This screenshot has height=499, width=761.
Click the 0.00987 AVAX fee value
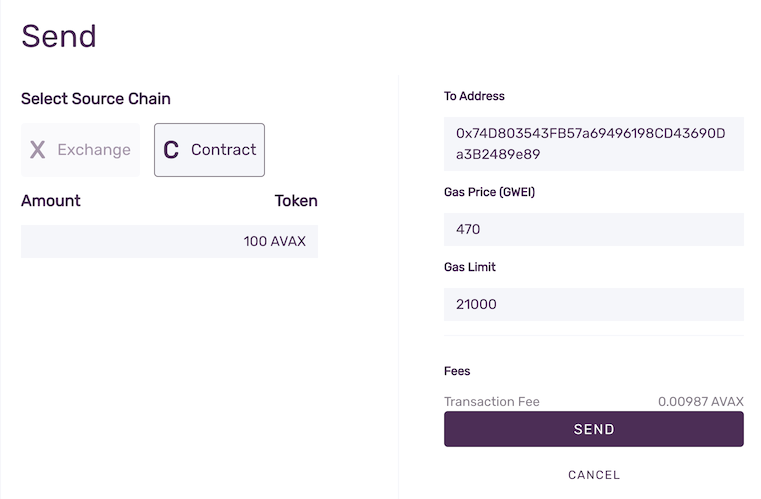[x=700, y=401]
